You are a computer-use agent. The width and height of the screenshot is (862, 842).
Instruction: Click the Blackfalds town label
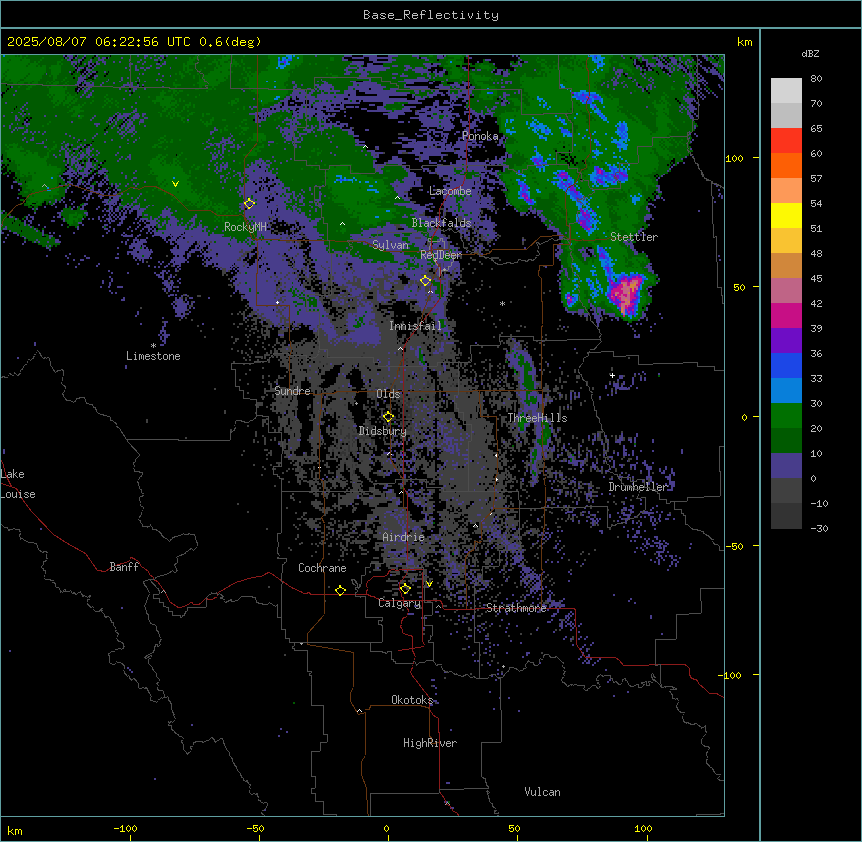441,223
